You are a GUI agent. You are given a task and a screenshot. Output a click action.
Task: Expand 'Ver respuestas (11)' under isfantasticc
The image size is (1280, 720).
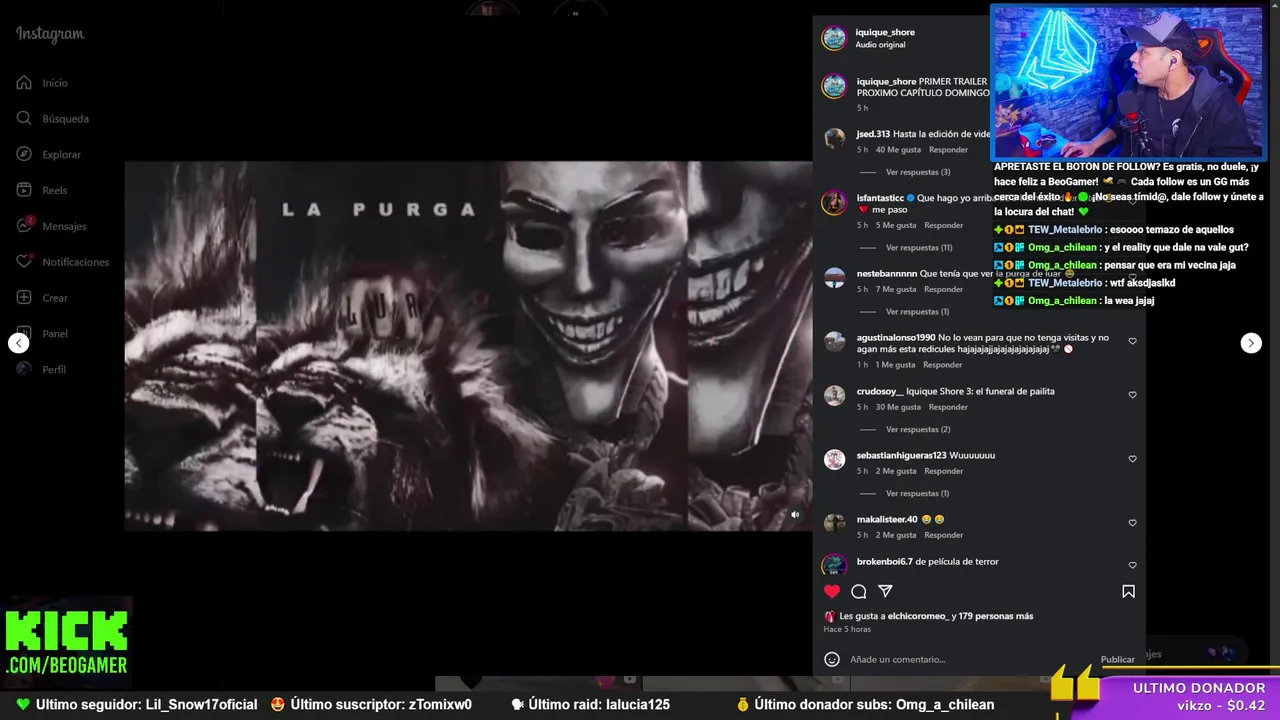(919, 247)
